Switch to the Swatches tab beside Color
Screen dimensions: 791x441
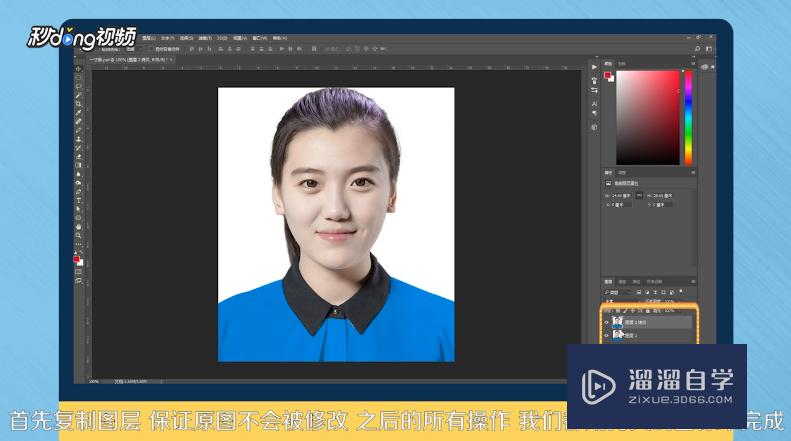pyautogui.click(x=622, y=62)
